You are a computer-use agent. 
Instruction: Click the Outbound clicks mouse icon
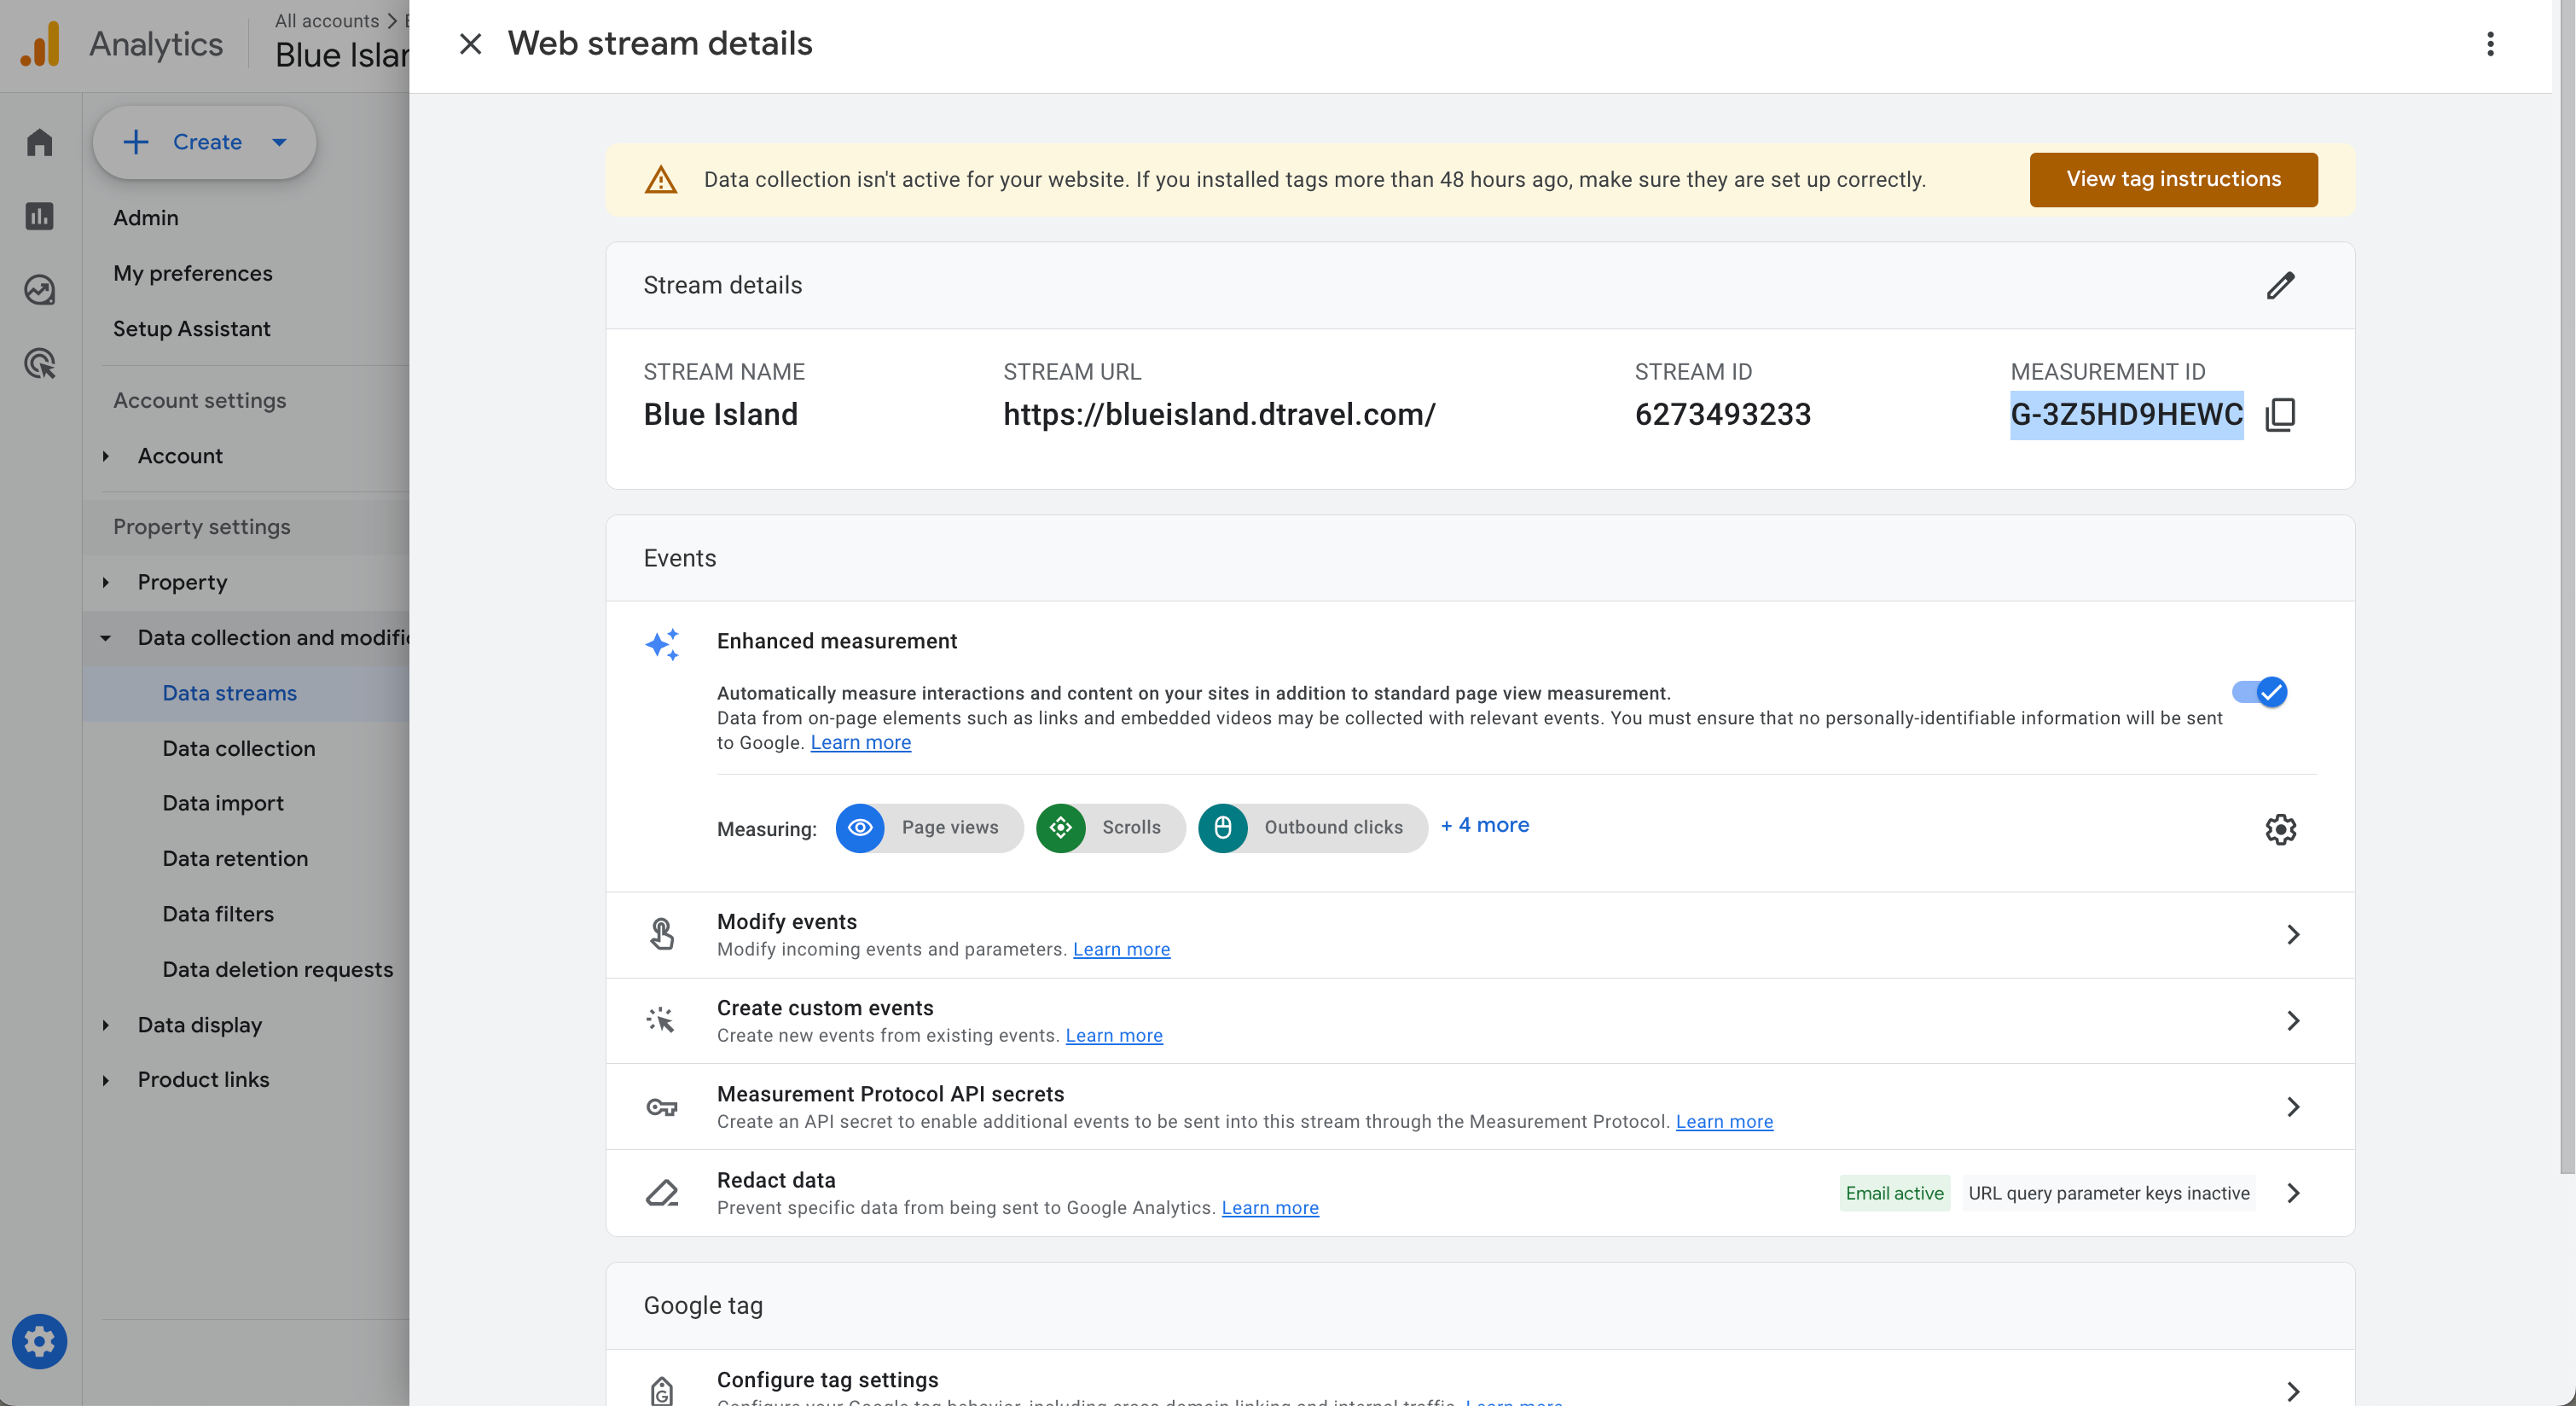1223,828
